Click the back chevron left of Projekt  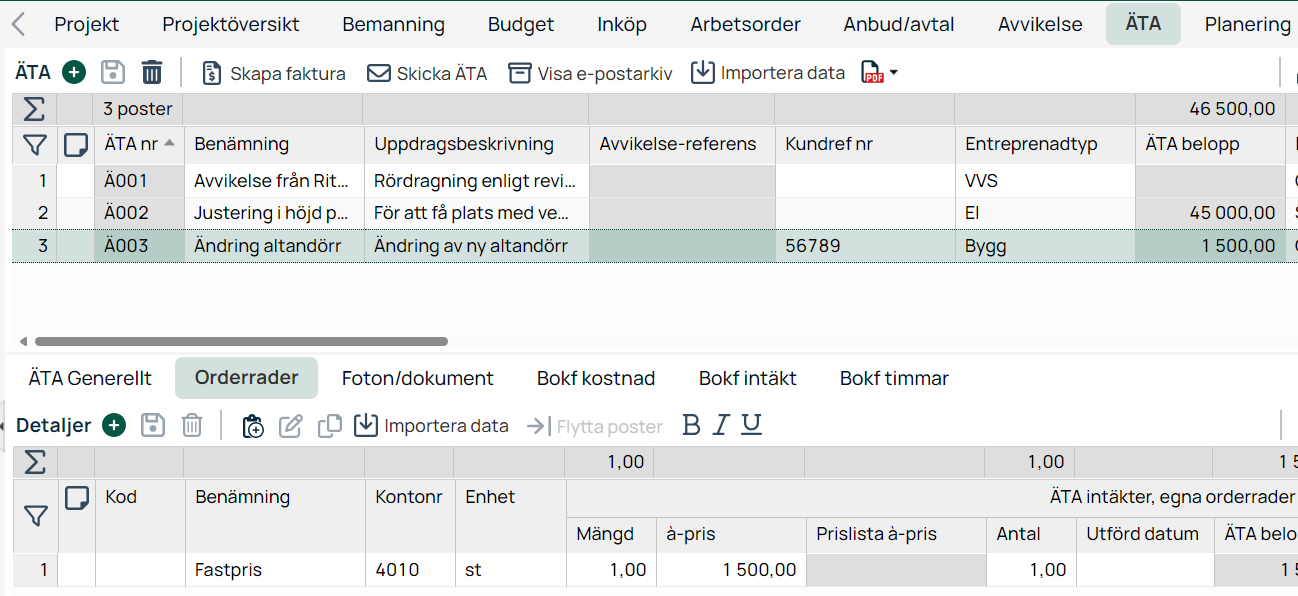point(18,24)
